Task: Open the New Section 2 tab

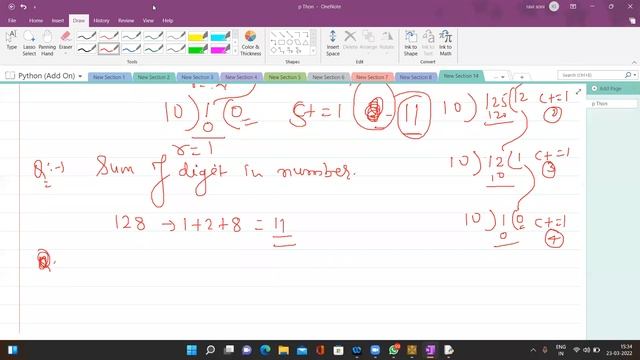Action: [154, 77]
